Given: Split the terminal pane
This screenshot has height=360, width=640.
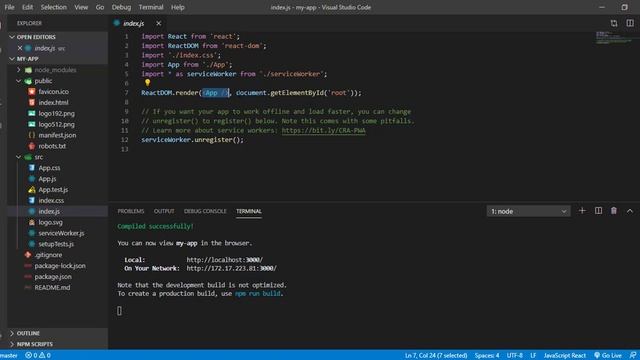Looking at the screenshot, I should (x=598, y=211).
